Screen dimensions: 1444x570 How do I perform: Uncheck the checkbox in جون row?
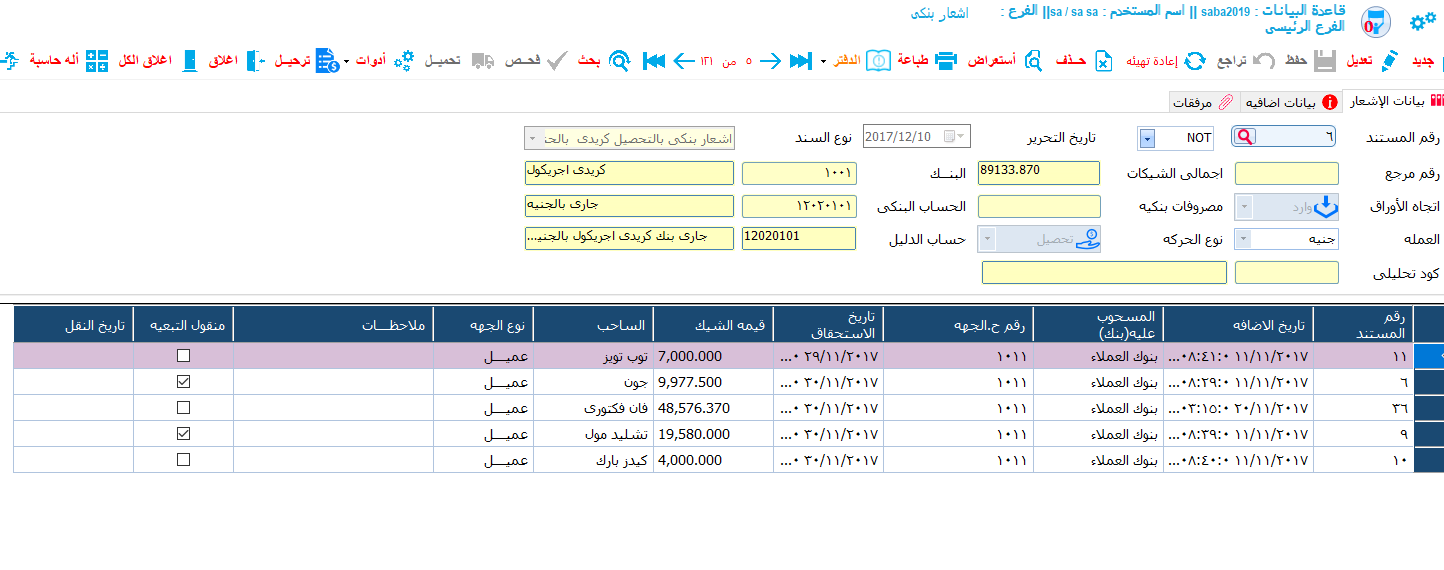coord(183,381)
